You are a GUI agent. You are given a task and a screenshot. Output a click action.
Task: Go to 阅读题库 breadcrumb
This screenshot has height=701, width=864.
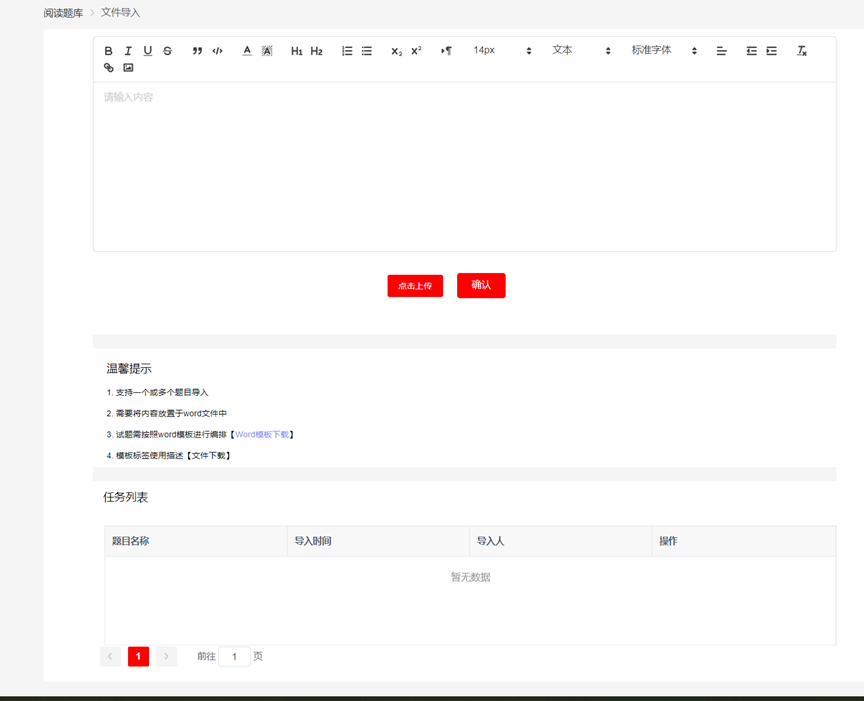pyautogui.click(x=63, y=13)
